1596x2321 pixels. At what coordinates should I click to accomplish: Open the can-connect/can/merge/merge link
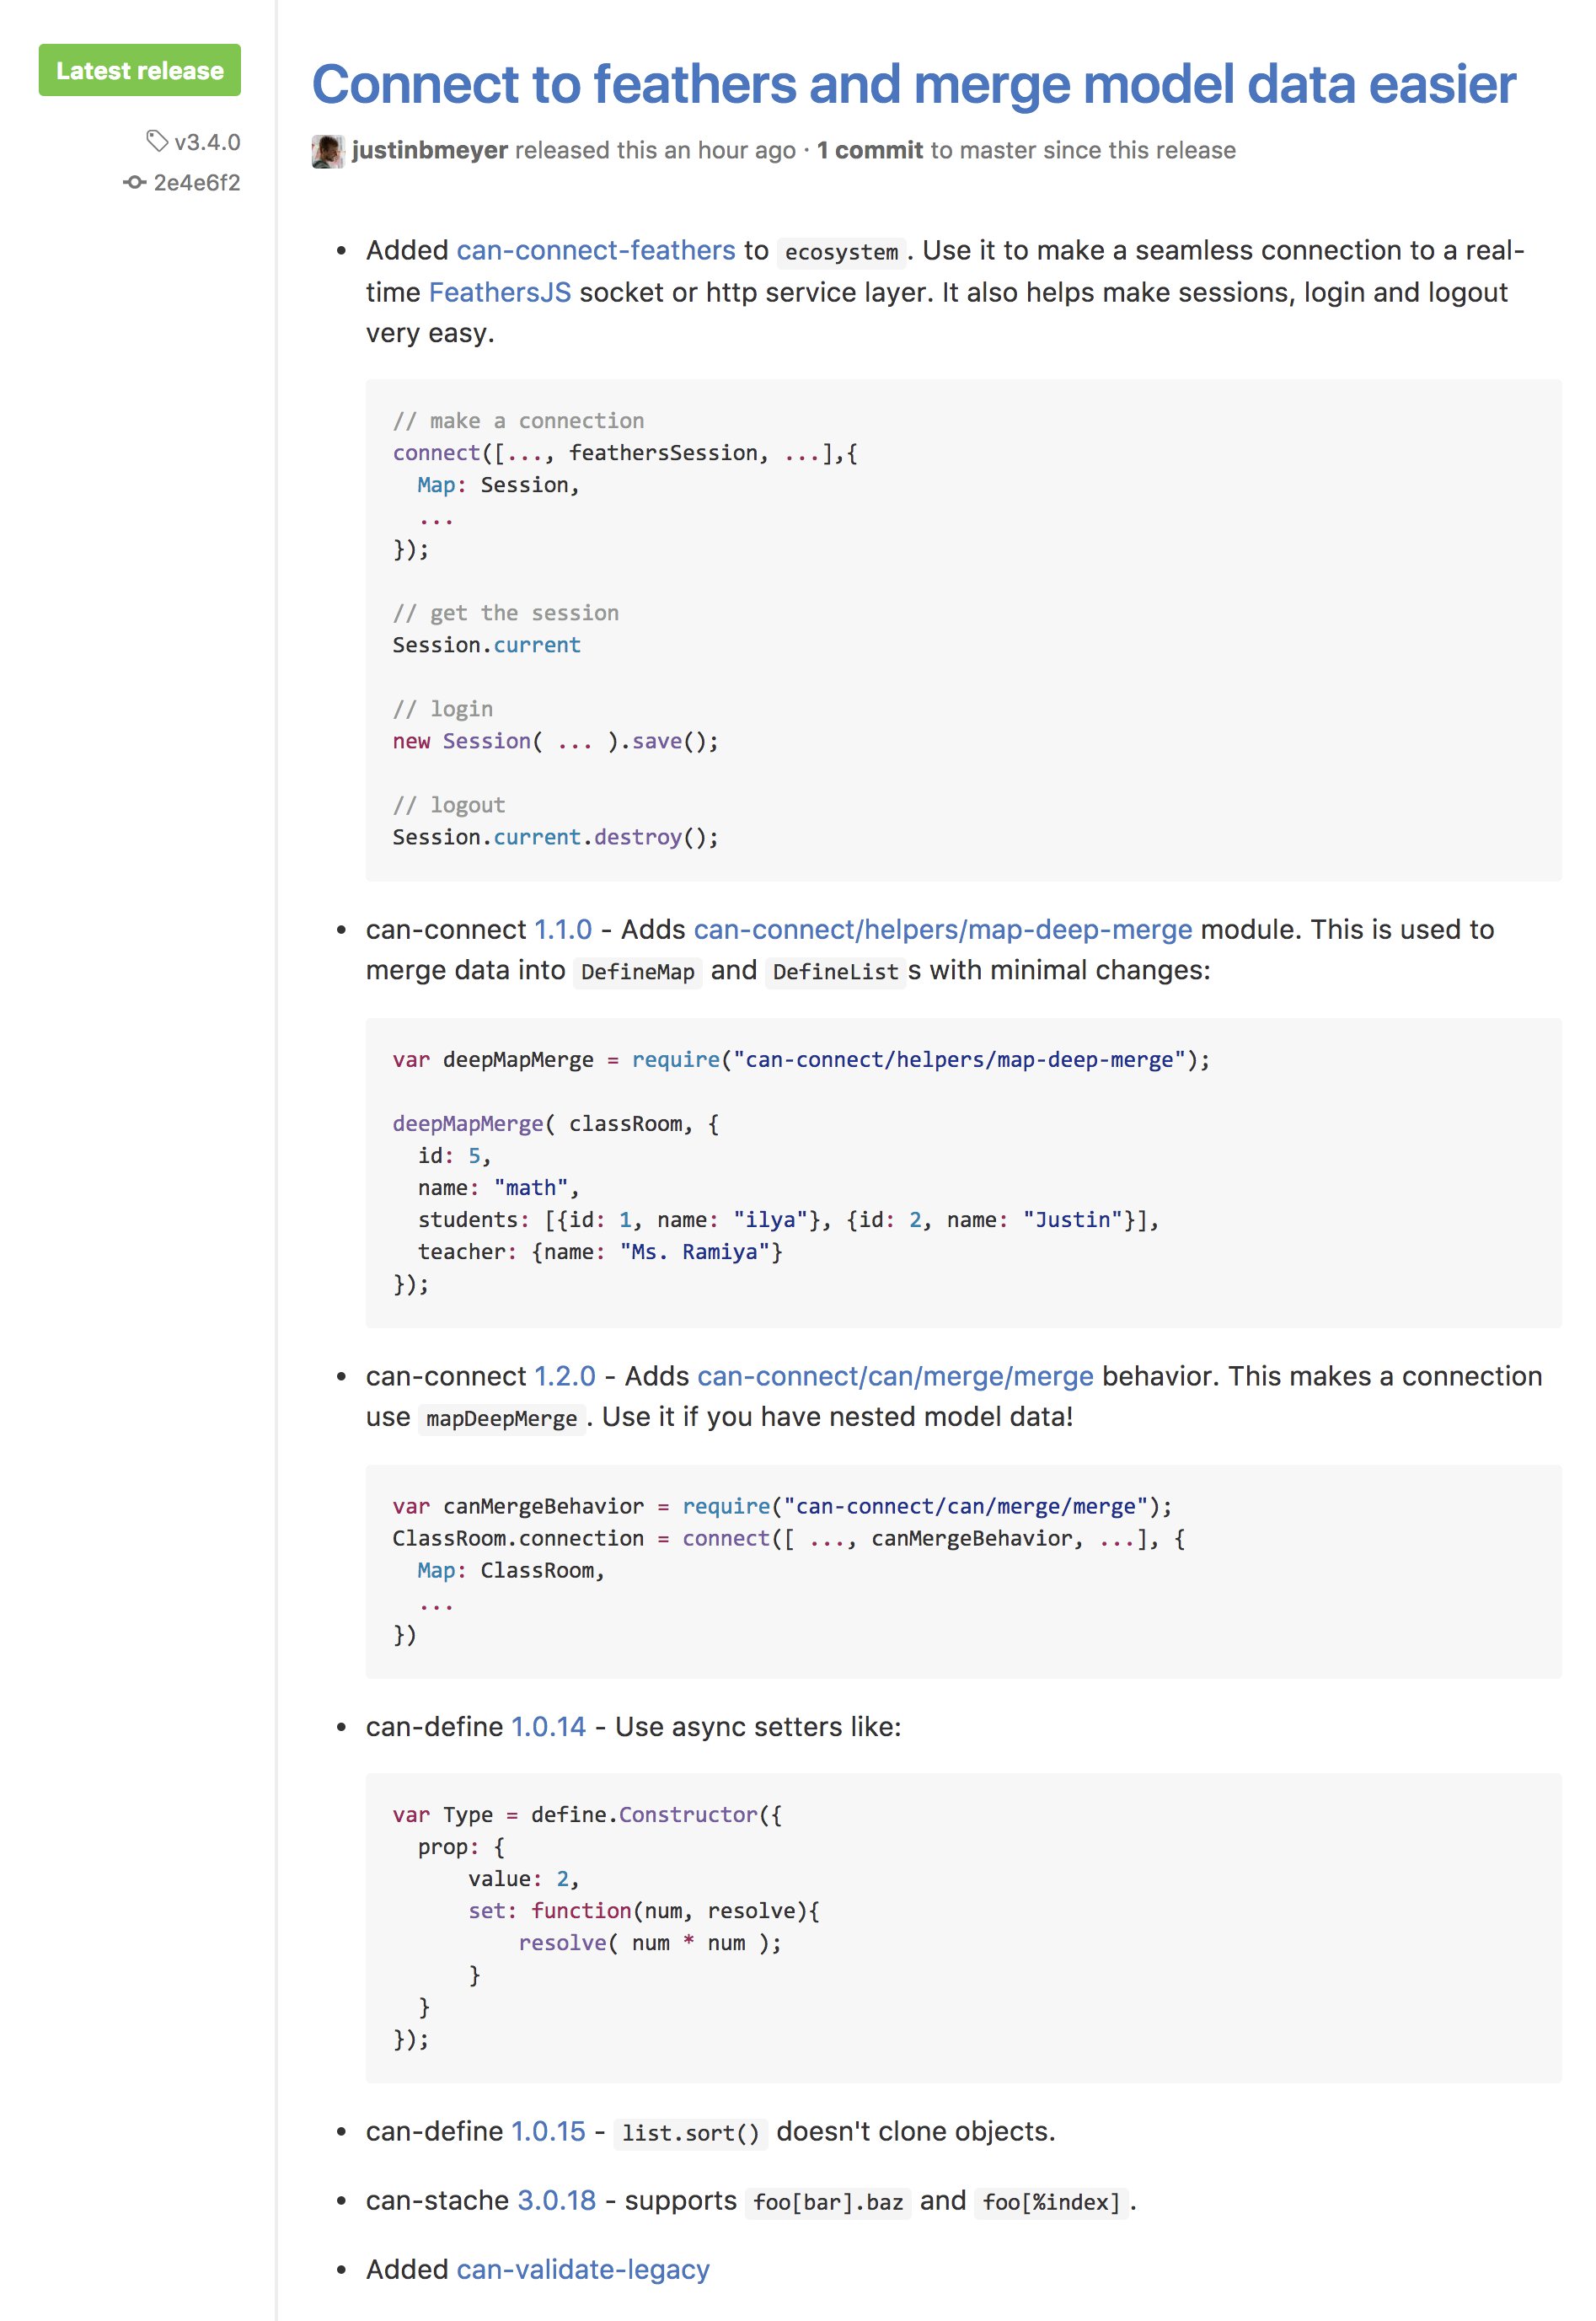point(895,1376)
